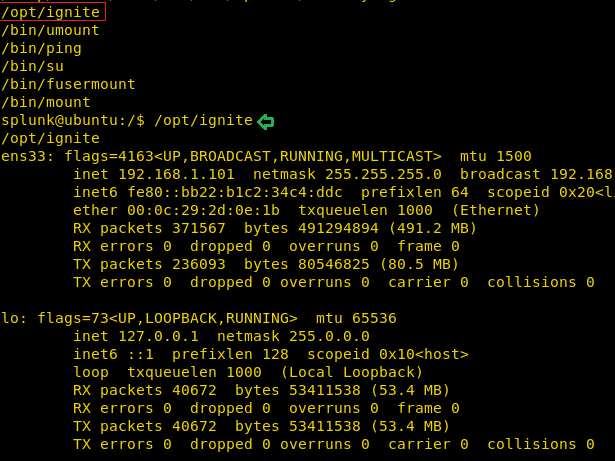Viewport: 615px width, 461px height.
Task: Click the /bin/ping output line
Action: pyautogui.click(x=42, y=49)
